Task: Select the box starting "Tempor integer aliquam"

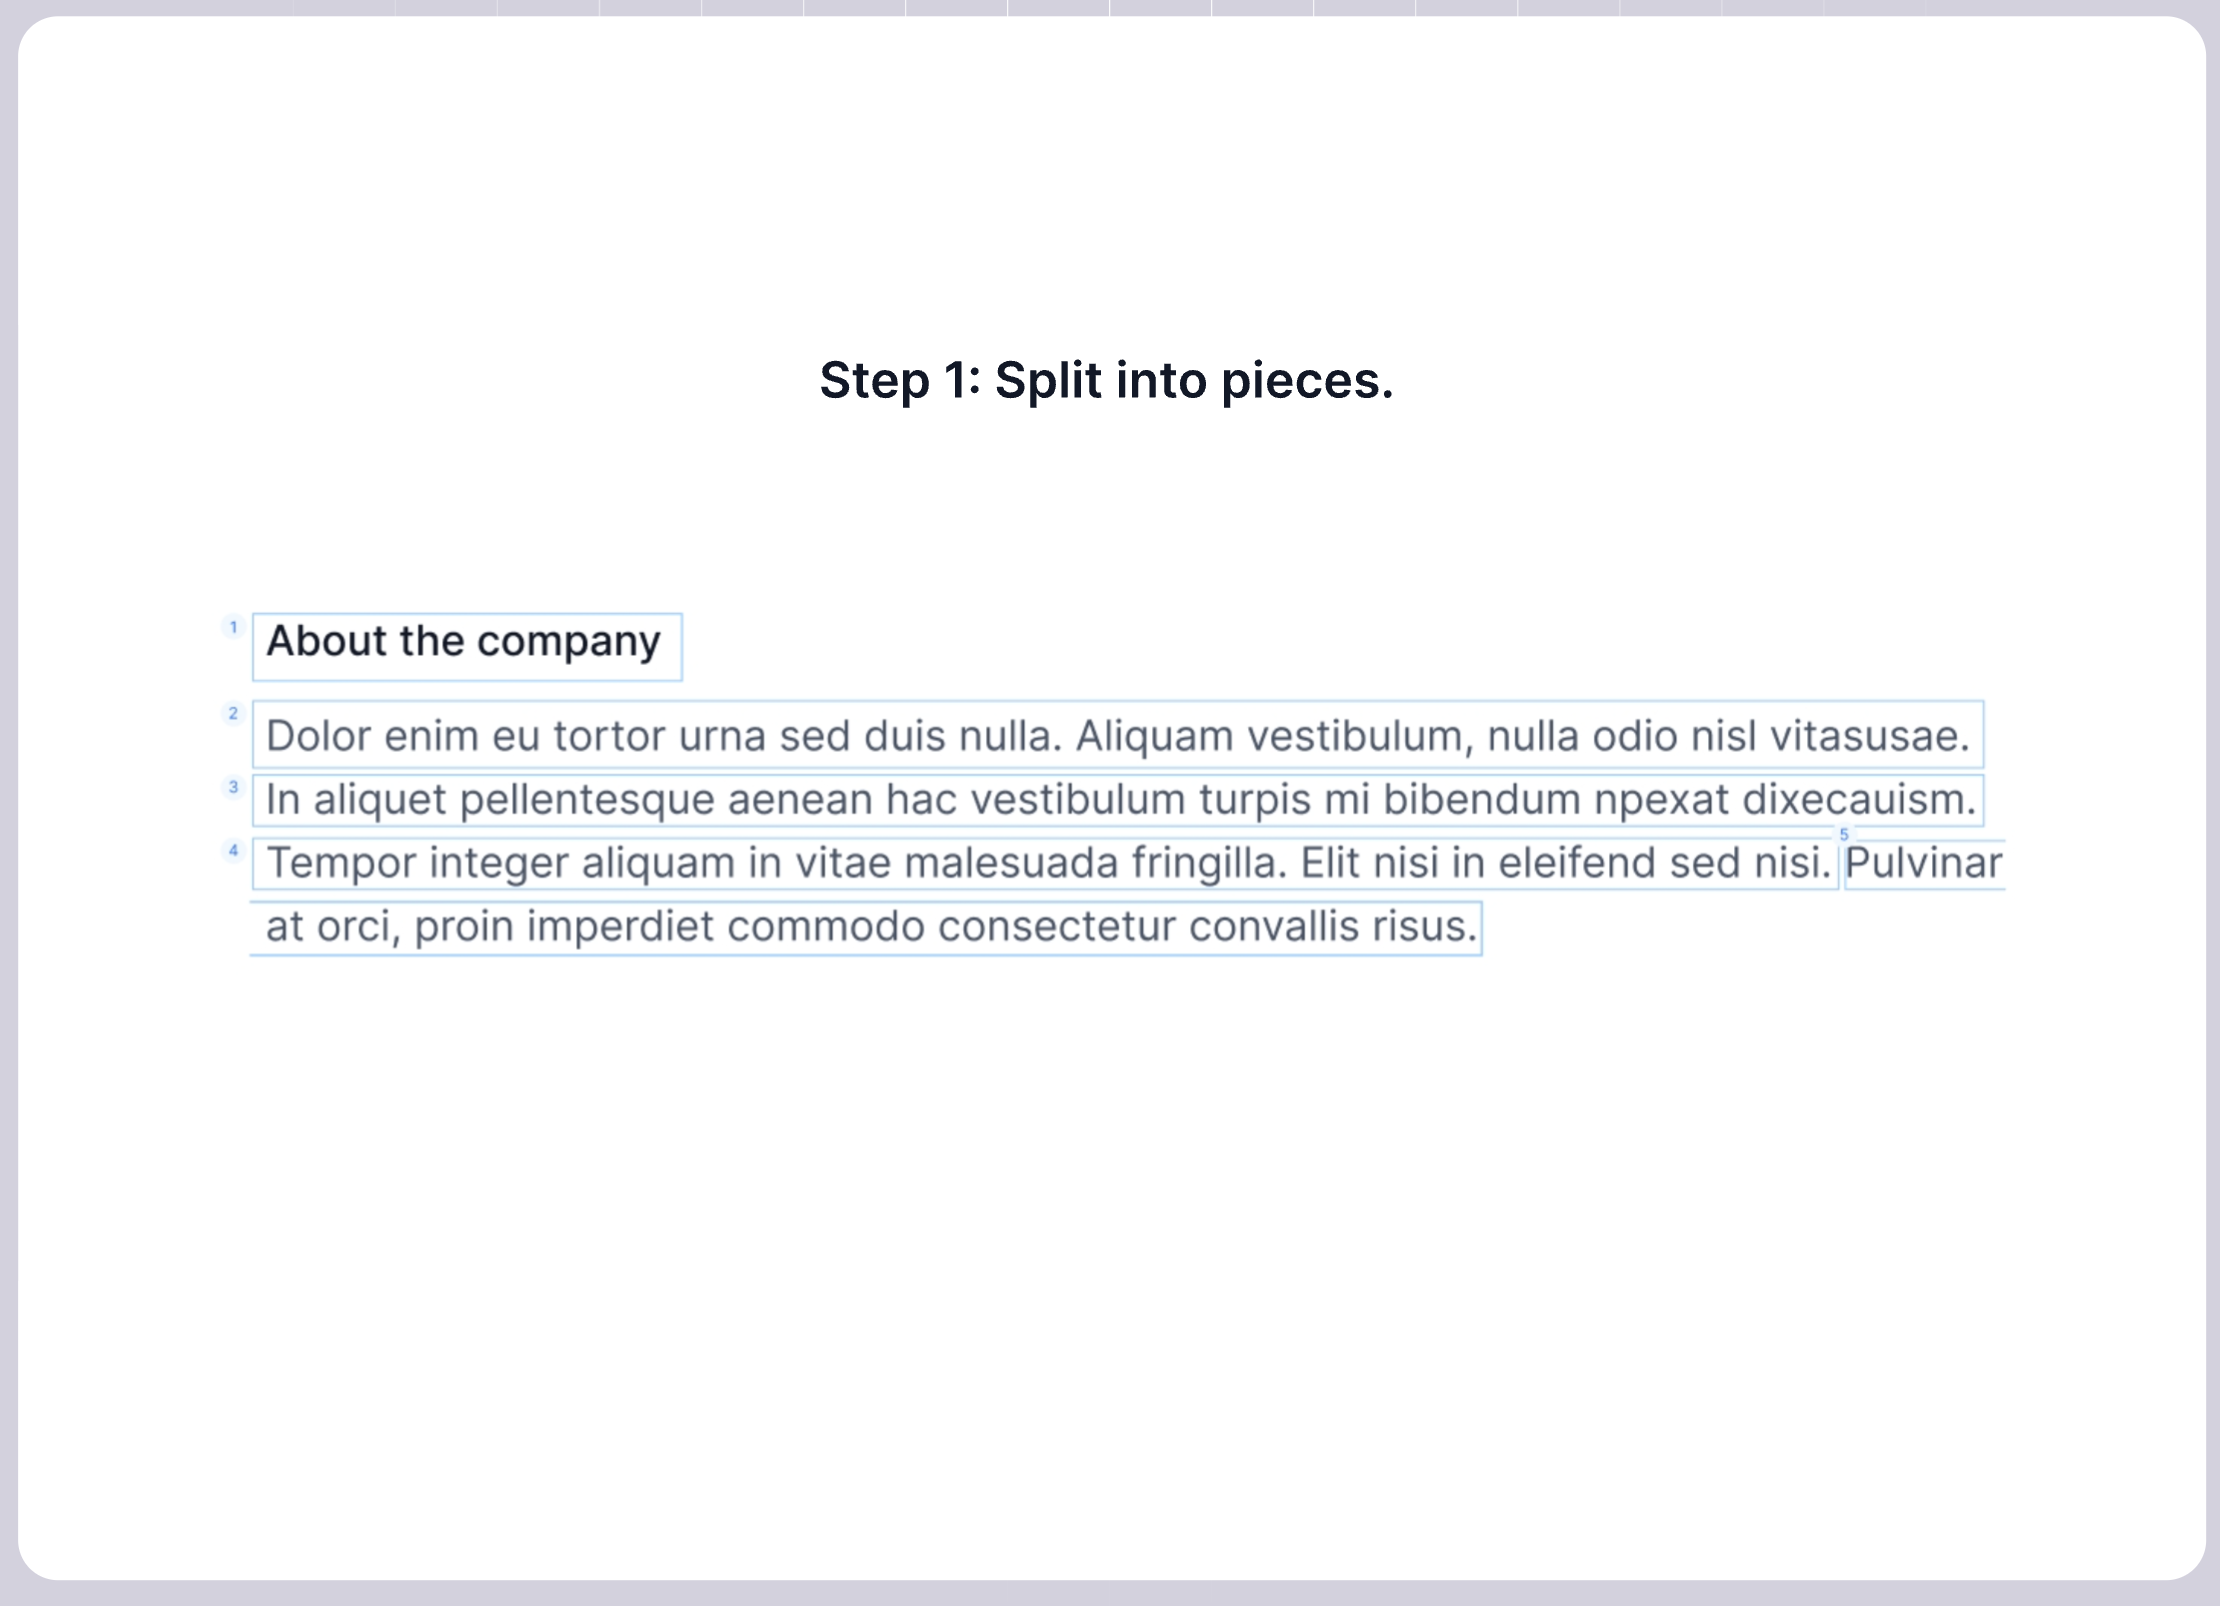Action: (x=1045, y=864)
